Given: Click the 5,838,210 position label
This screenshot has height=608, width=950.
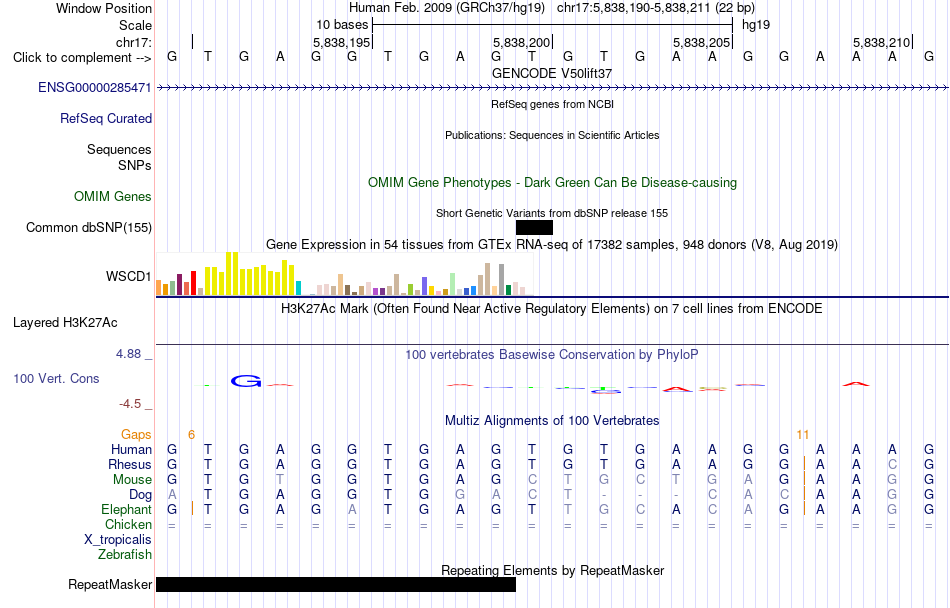Looking at the screenshot, I should tap(882, 42).
